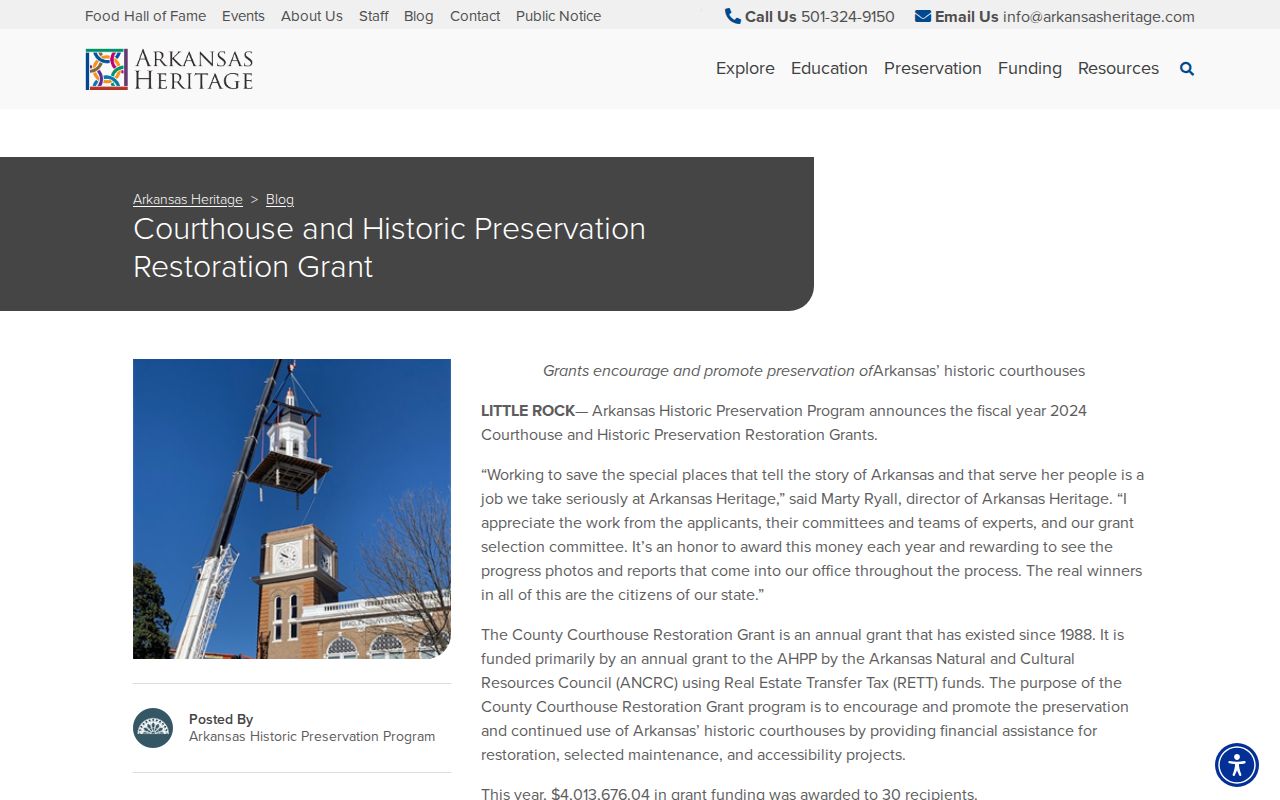Click the italic 'Grants encourage and promote' tagline
The image size is (1280, 800).
click(708, 371)
